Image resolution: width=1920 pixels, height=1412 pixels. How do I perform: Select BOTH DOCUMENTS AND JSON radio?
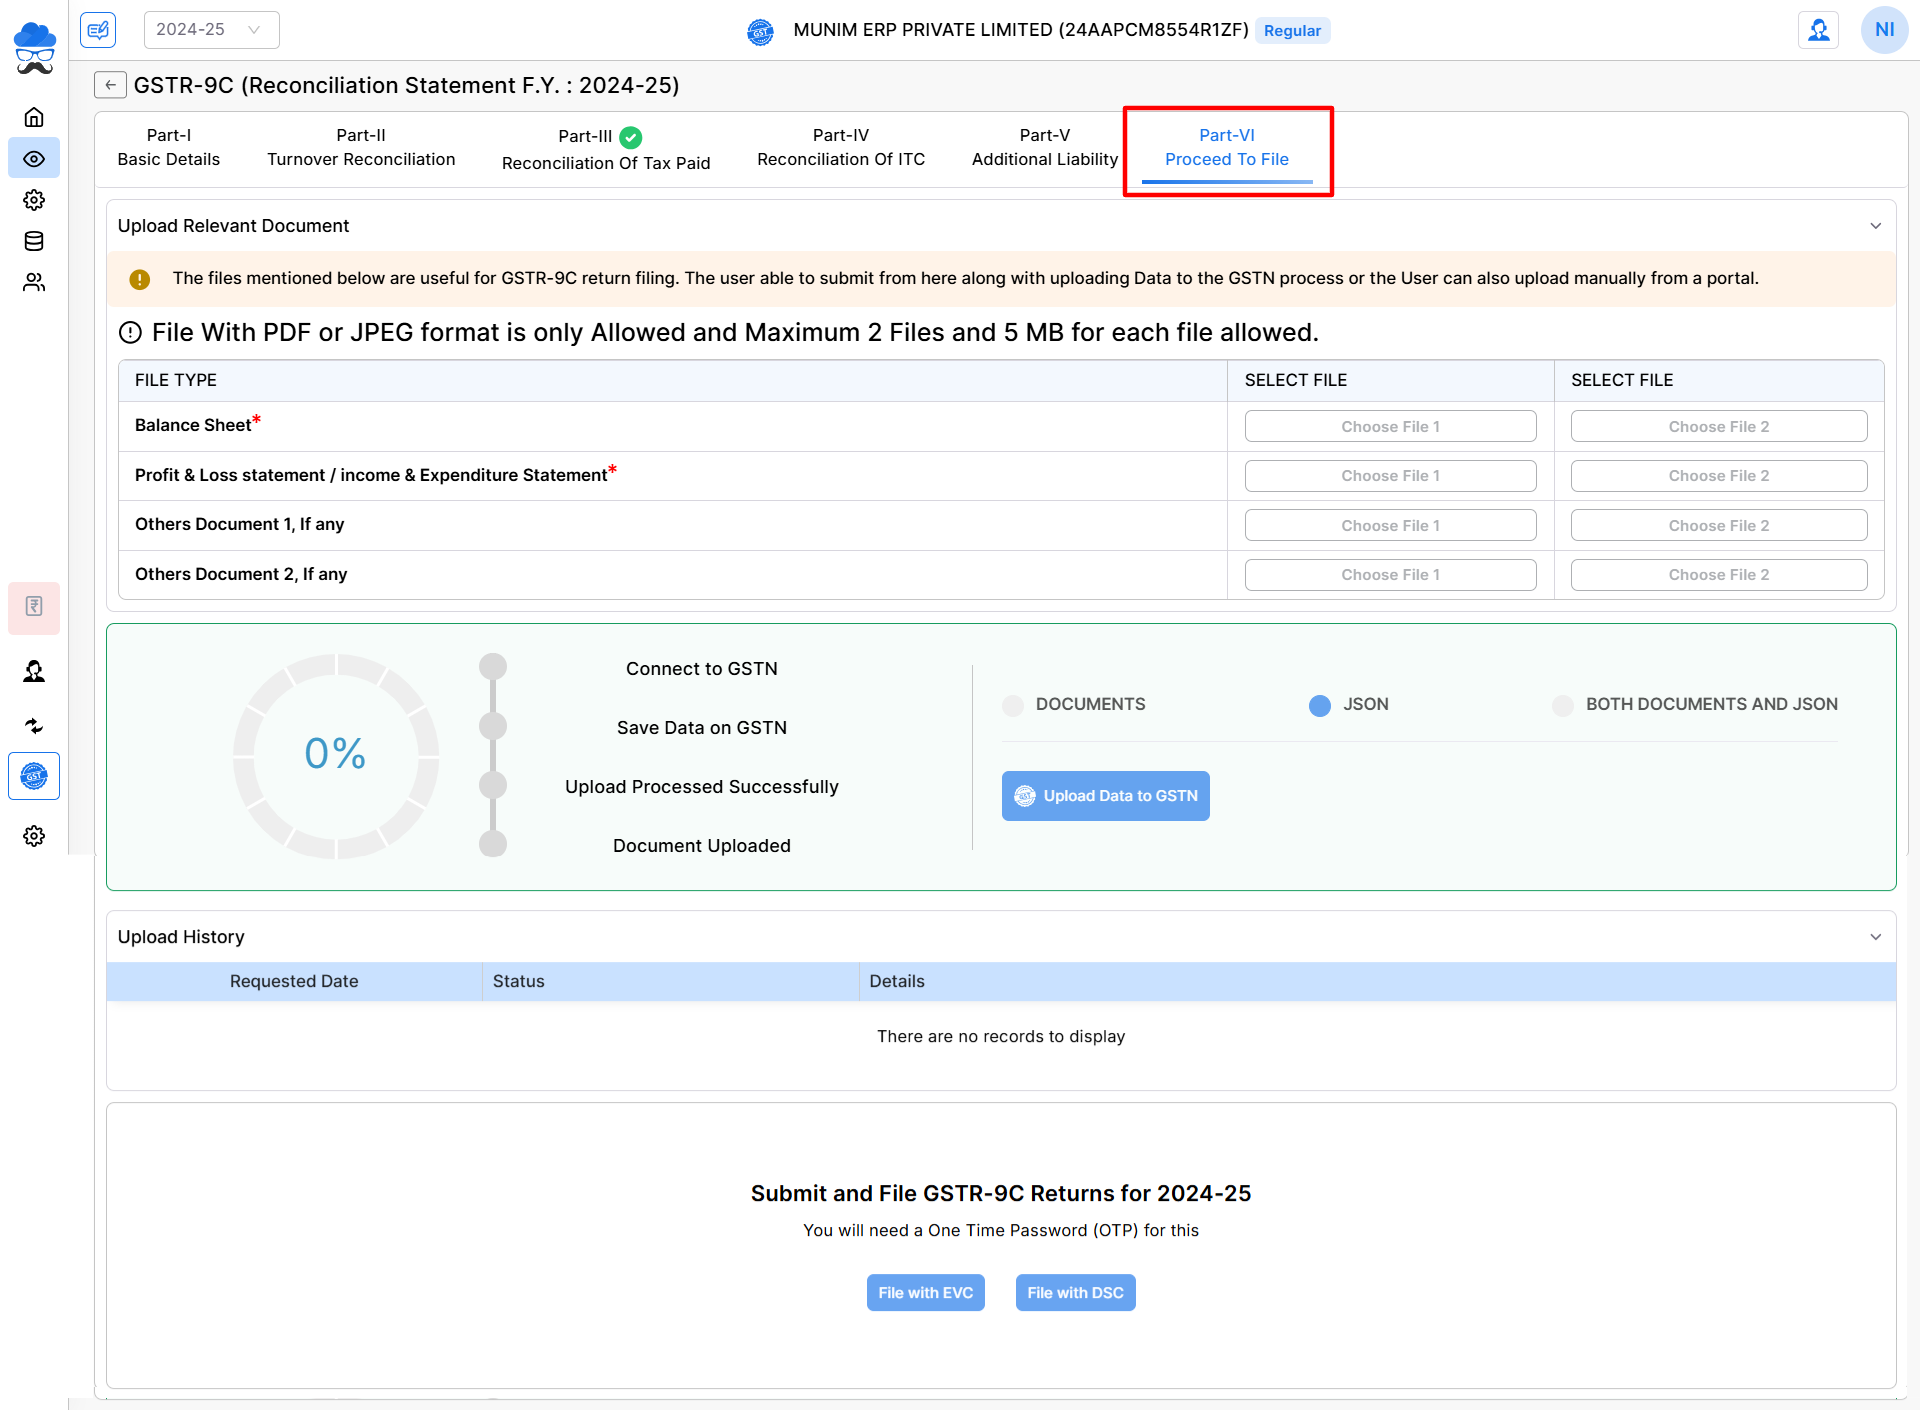1562,705
